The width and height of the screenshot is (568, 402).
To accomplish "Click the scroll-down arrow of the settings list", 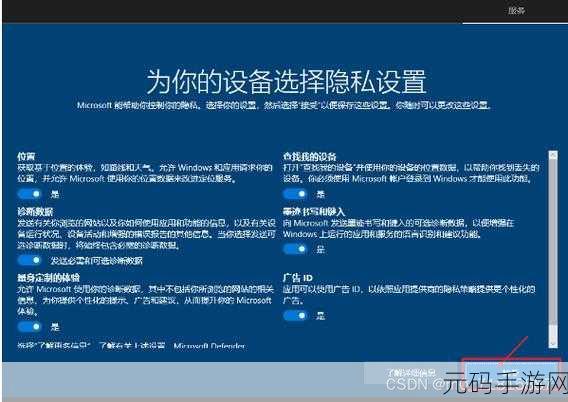I will [x=553, y=343].
